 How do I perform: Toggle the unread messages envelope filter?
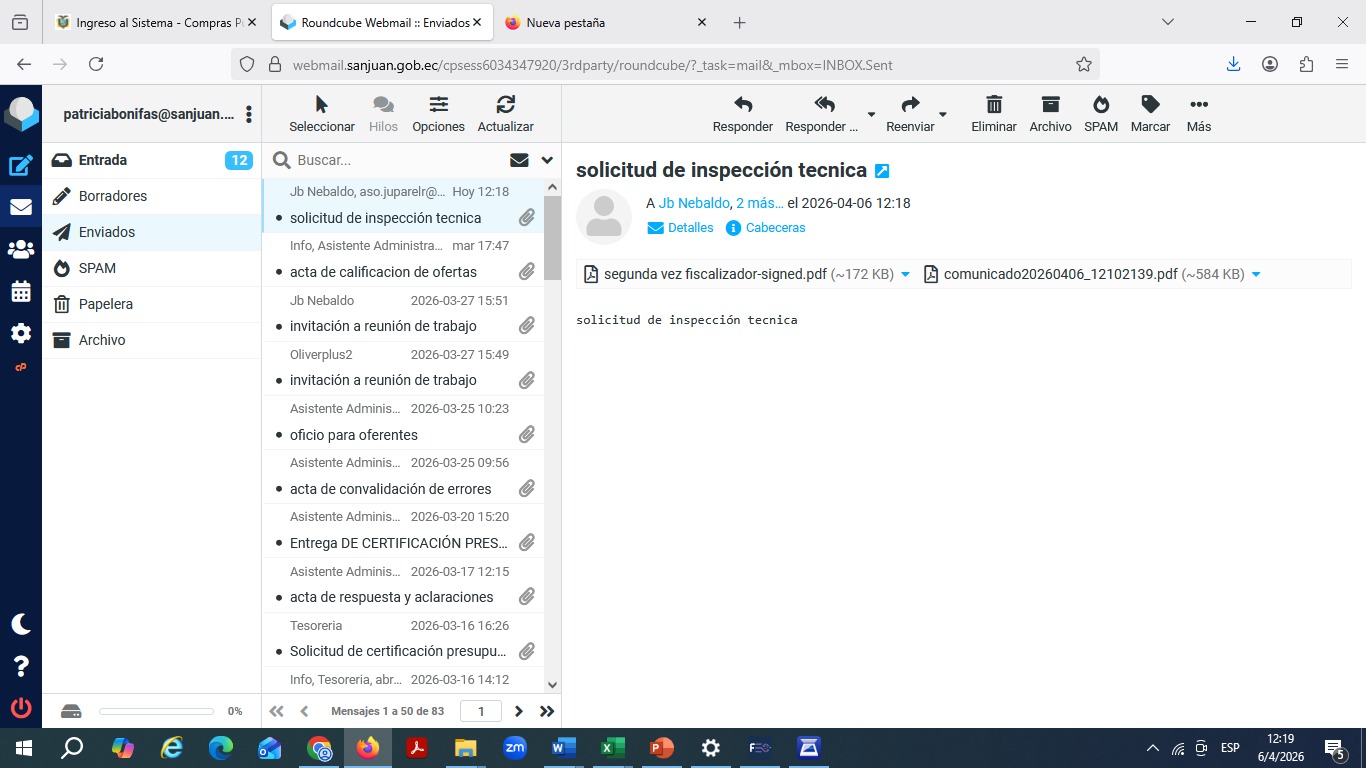(x=519, y=160)
